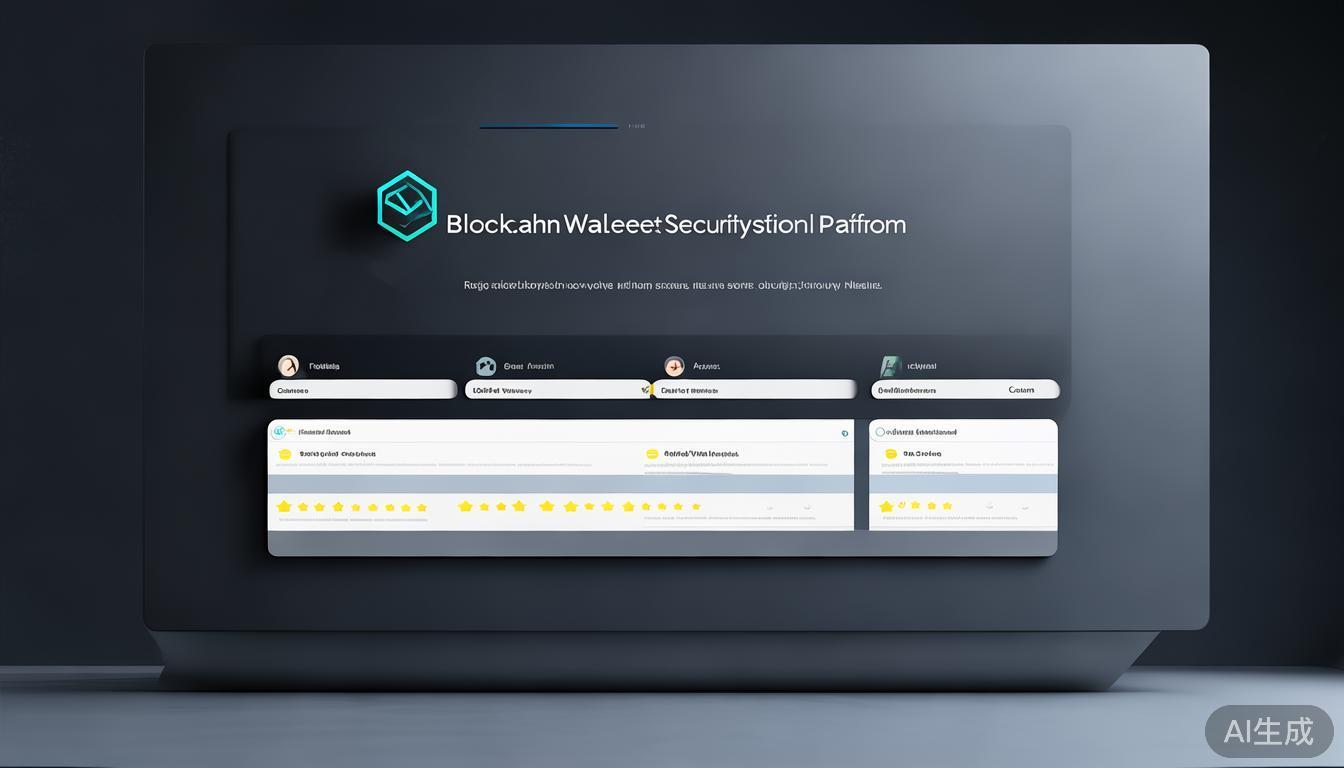The image size is (1344, 768).
Task: Click the third round avatar icon
Action: [x=674, y=366]
